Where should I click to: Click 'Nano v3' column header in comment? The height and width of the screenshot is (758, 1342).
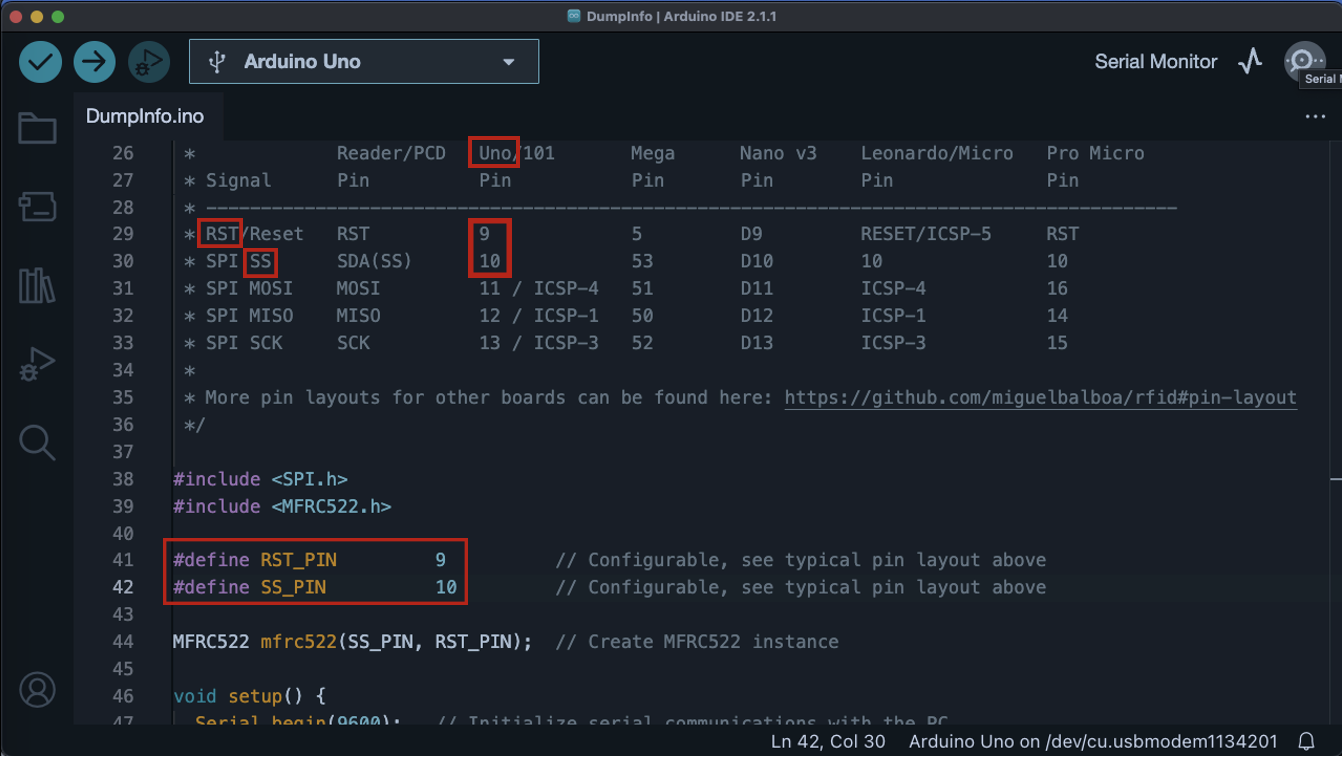[778, 153]
